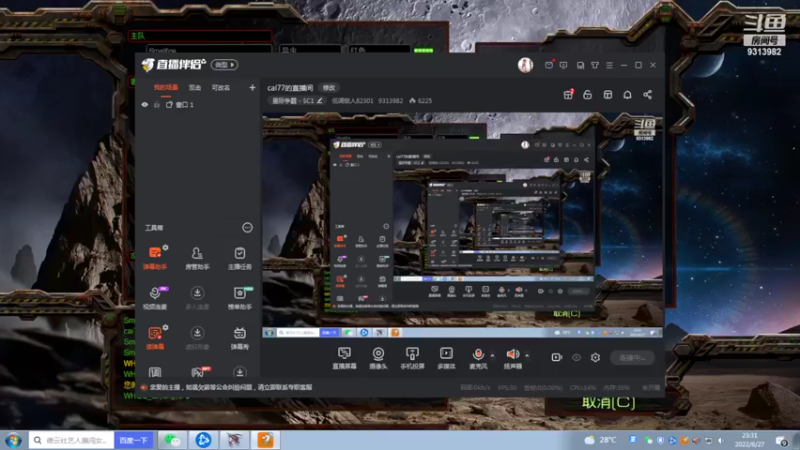Open the StarCraft game icon in taskbar
Image resolution: width=800 pixels, height=450 pixels.
[x=234, y=440]
